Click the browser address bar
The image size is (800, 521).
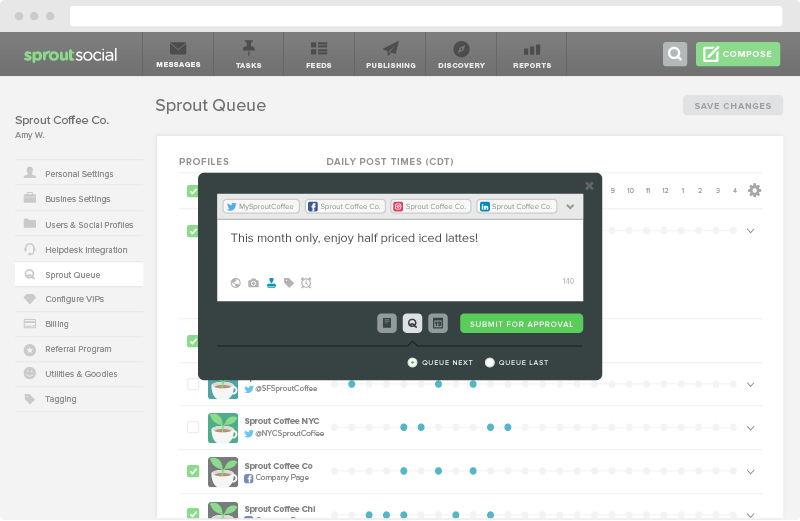click(x=426, y=16)
